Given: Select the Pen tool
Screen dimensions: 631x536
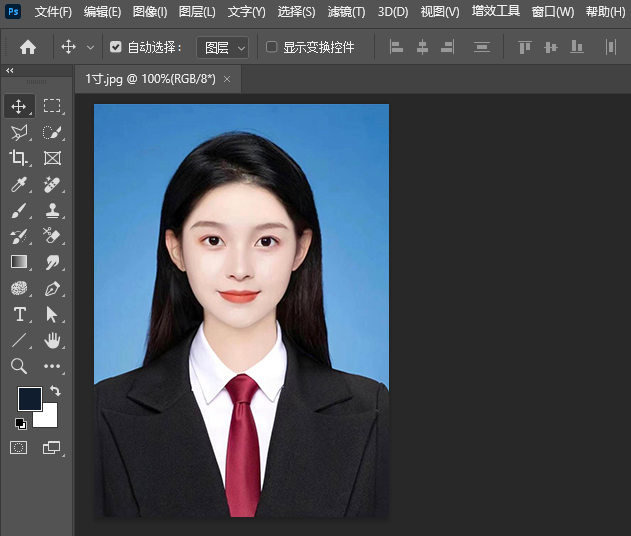Looking at the screenshot, I should coord(52,289).
